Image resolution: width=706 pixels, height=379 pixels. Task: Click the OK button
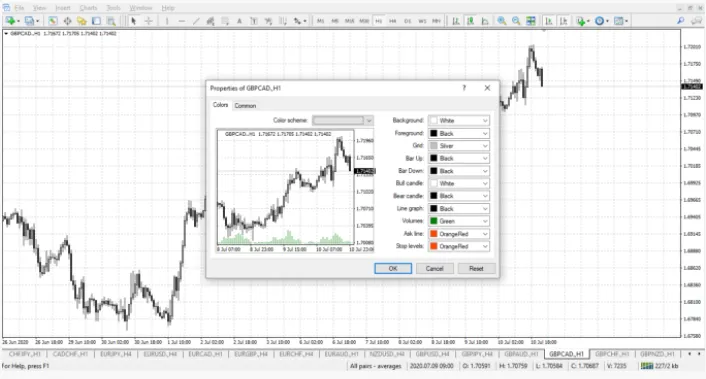pyautogui.click(x=393, y=269)
